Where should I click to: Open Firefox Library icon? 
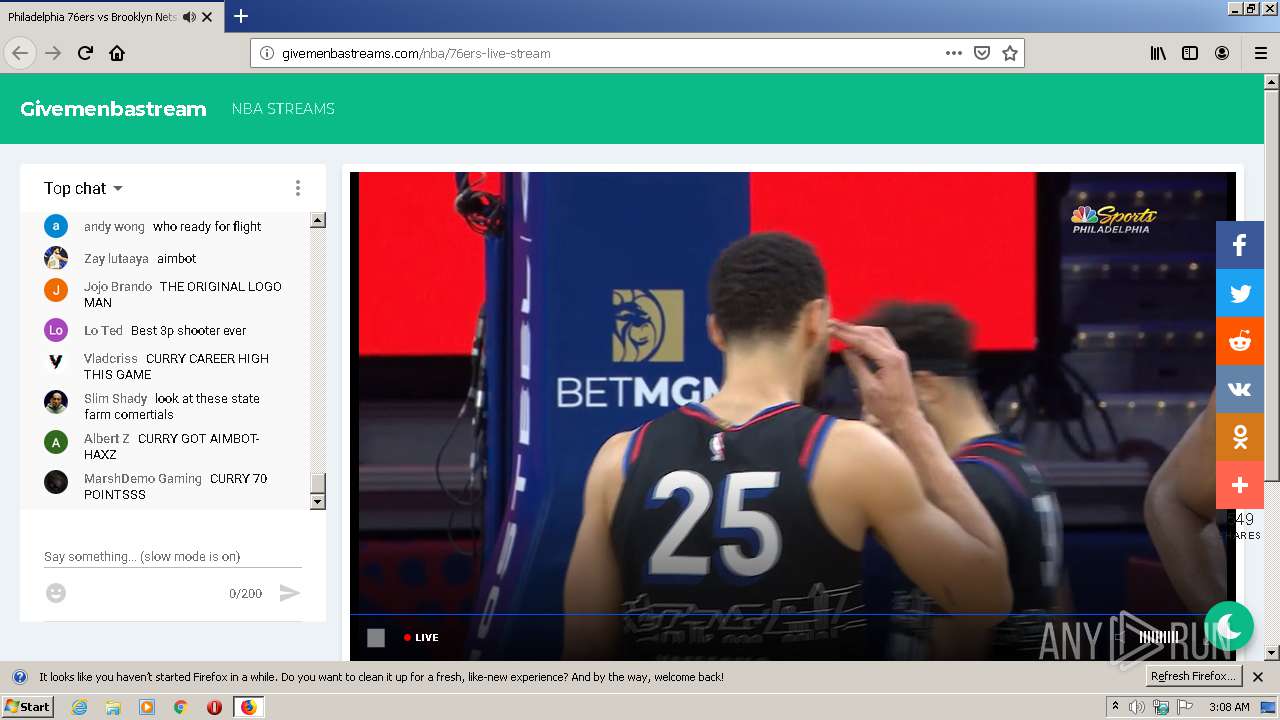pos(1158,53)
